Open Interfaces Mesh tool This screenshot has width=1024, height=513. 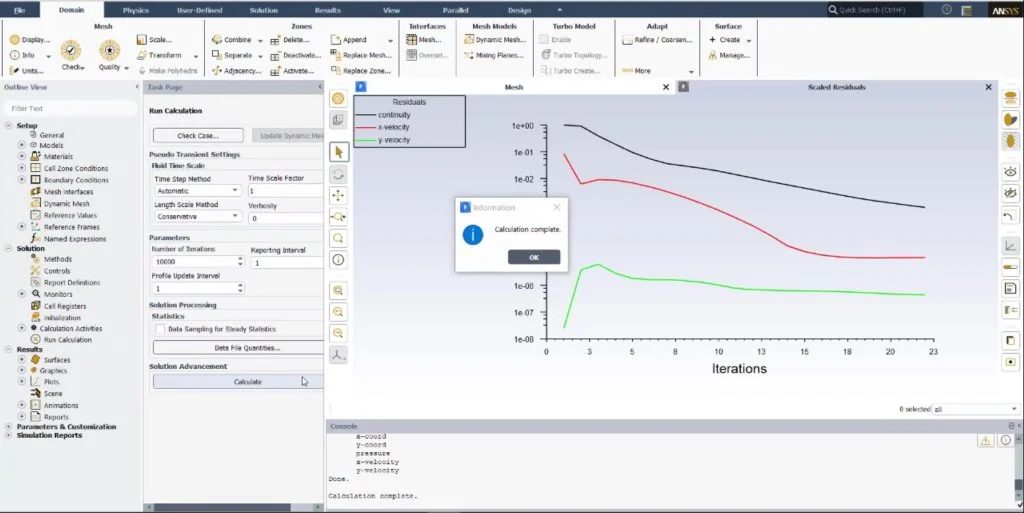[423, 40]
